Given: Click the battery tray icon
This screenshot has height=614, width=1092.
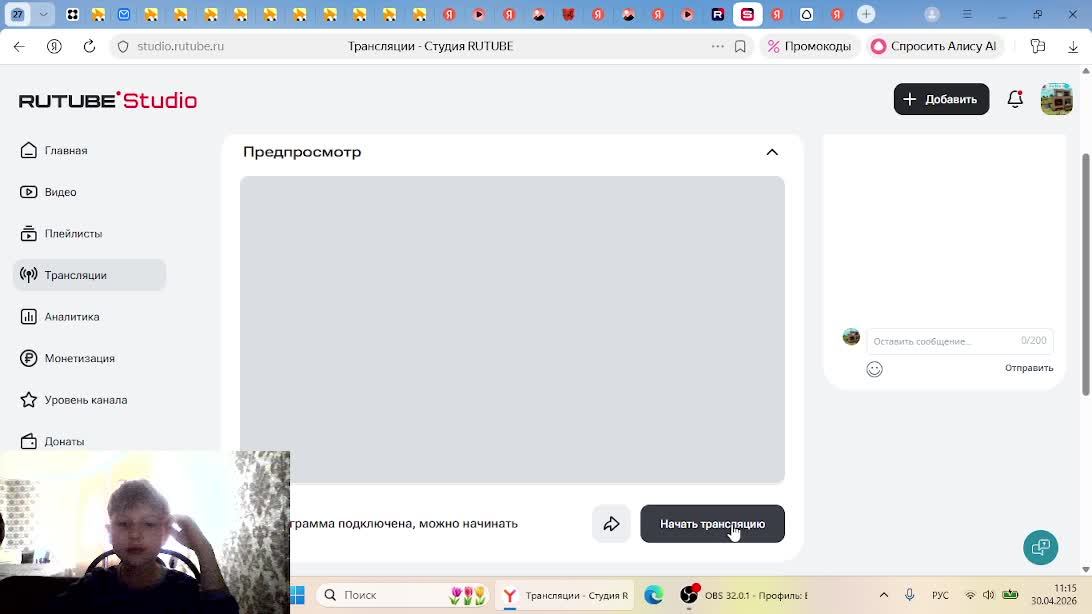Looking at the screenshot, I should point(1010,595).
